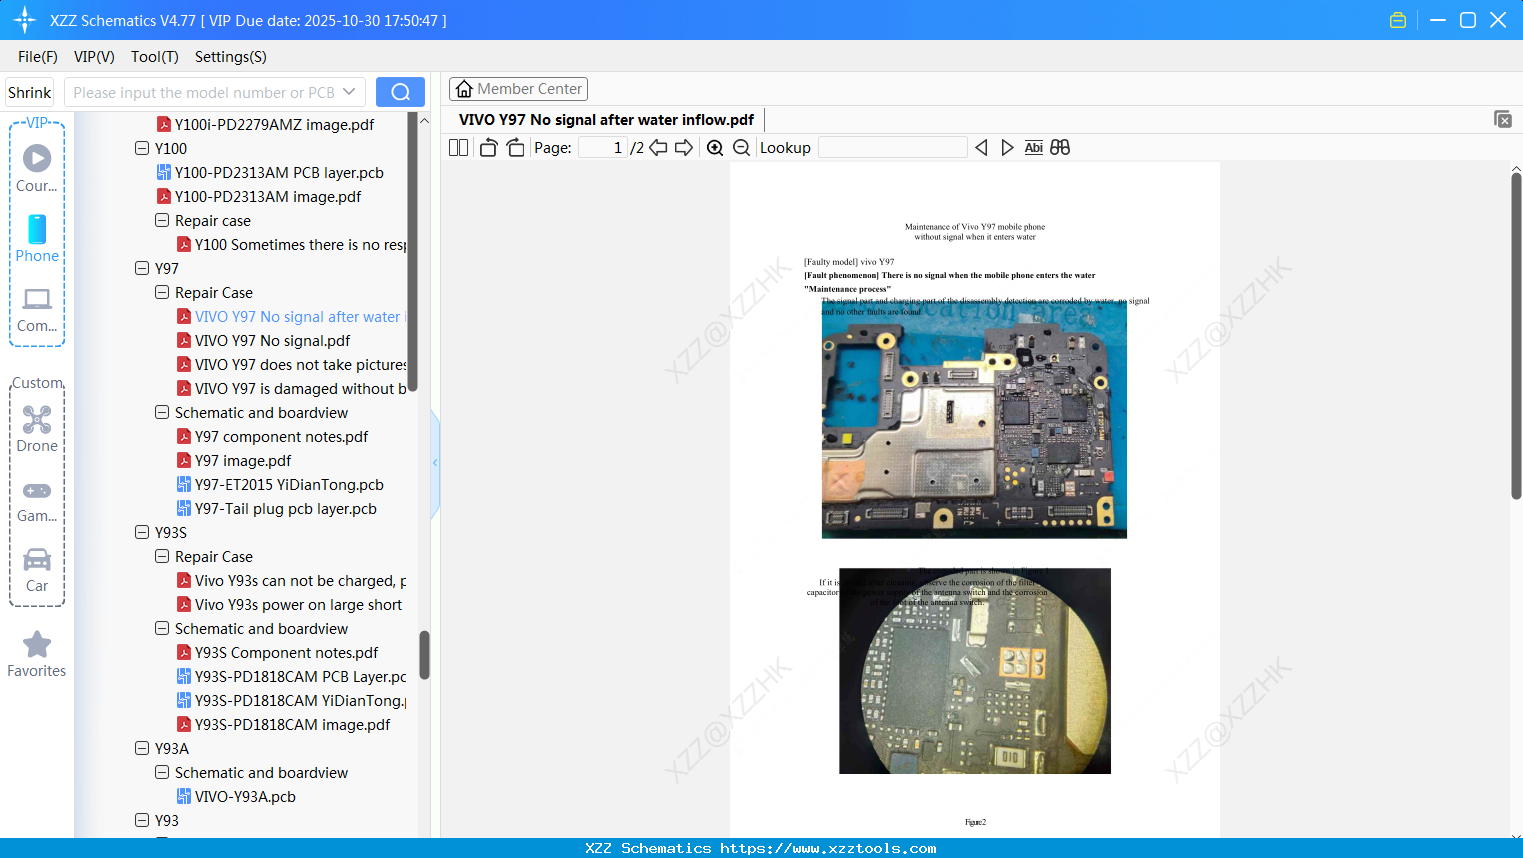This screenshot has width=1523, height=858.
Task: Click the binoculars search icon
Action: coord(1060,148)
